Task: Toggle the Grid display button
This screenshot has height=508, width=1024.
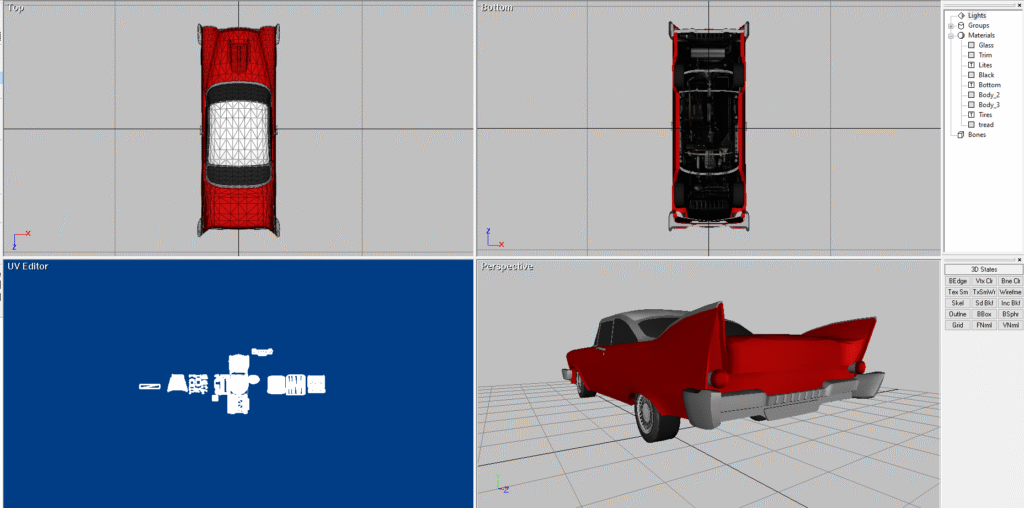Action: (958, 325)
